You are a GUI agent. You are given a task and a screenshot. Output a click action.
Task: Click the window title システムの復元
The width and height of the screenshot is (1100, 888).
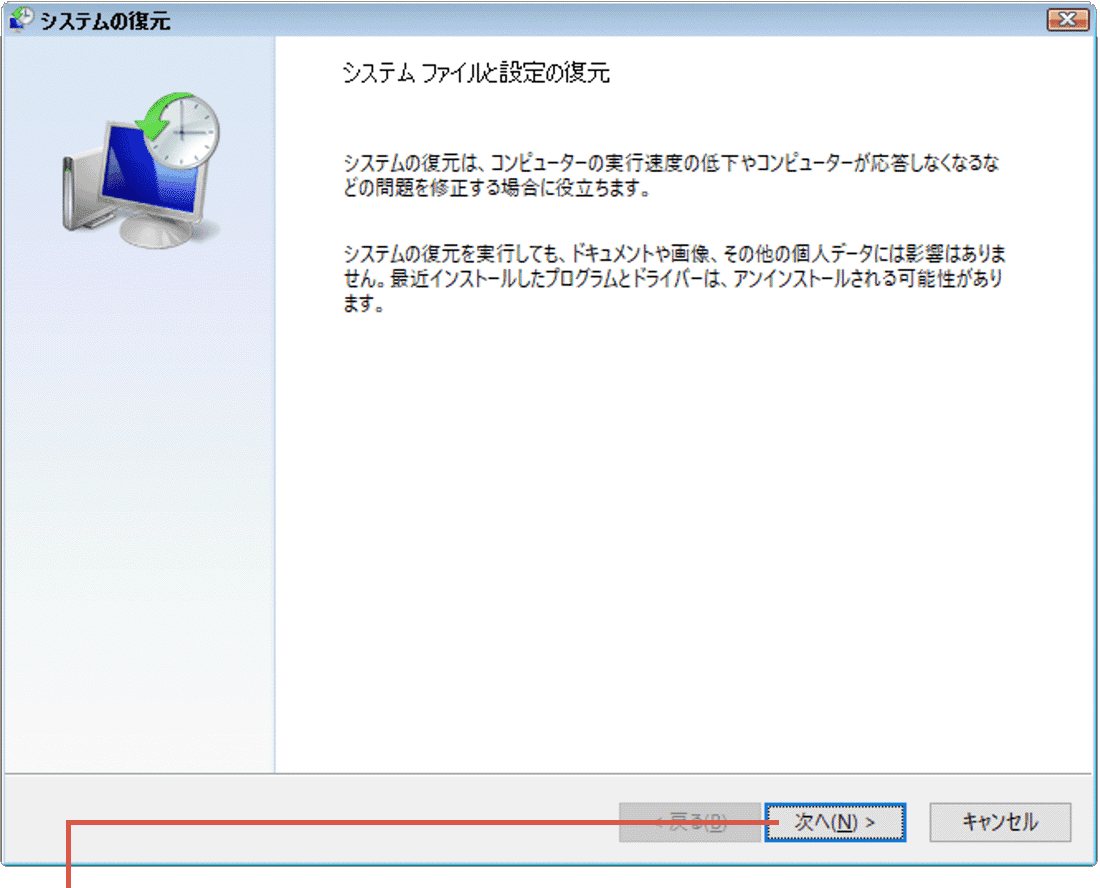pyautogui.click(x=105, y=21)
